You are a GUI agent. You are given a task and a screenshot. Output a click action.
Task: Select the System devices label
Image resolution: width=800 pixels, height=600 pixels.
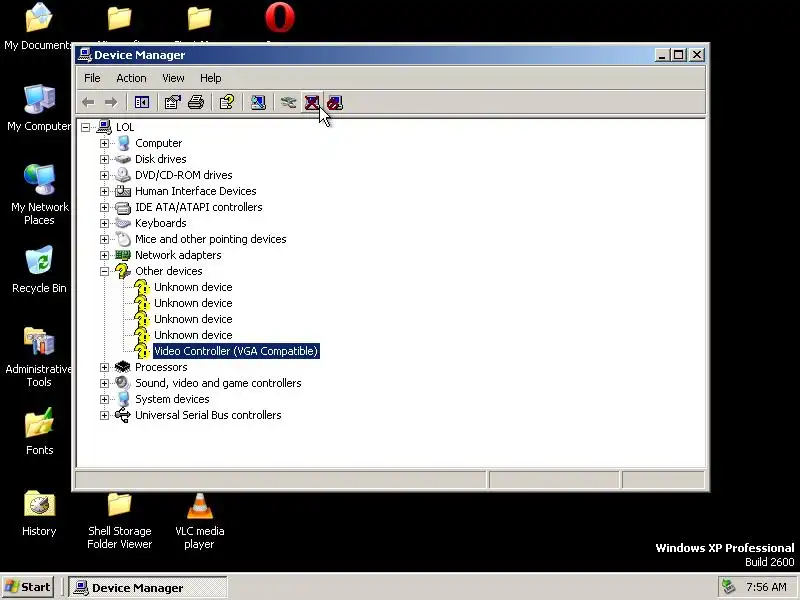172,399
